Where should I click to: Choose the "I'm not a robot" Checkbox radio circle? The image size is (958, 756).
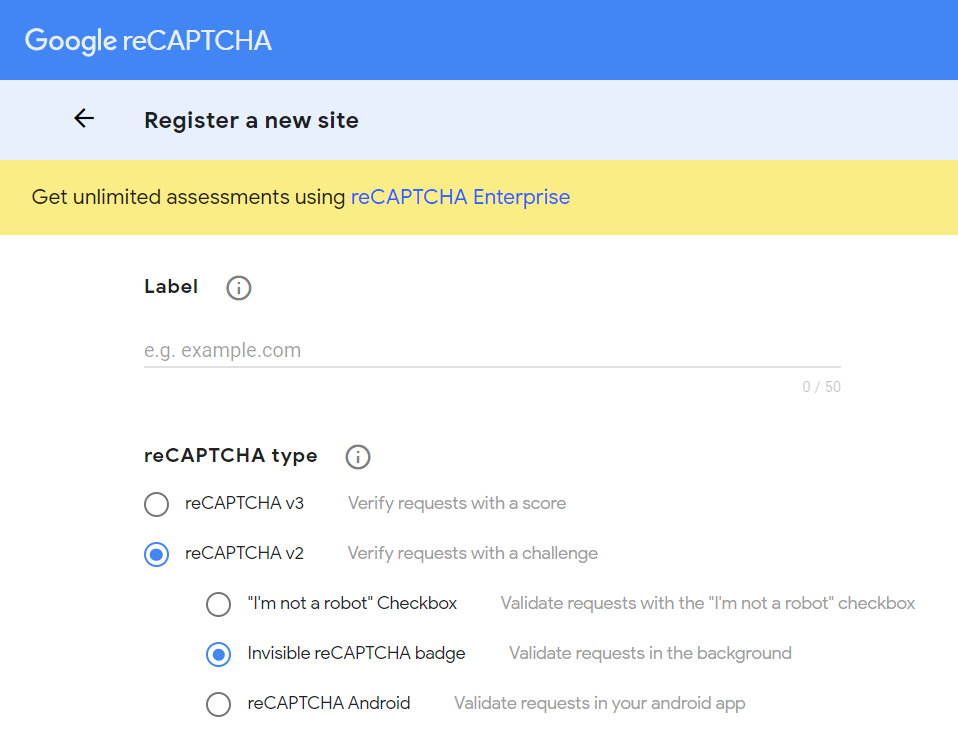point(218,604)
